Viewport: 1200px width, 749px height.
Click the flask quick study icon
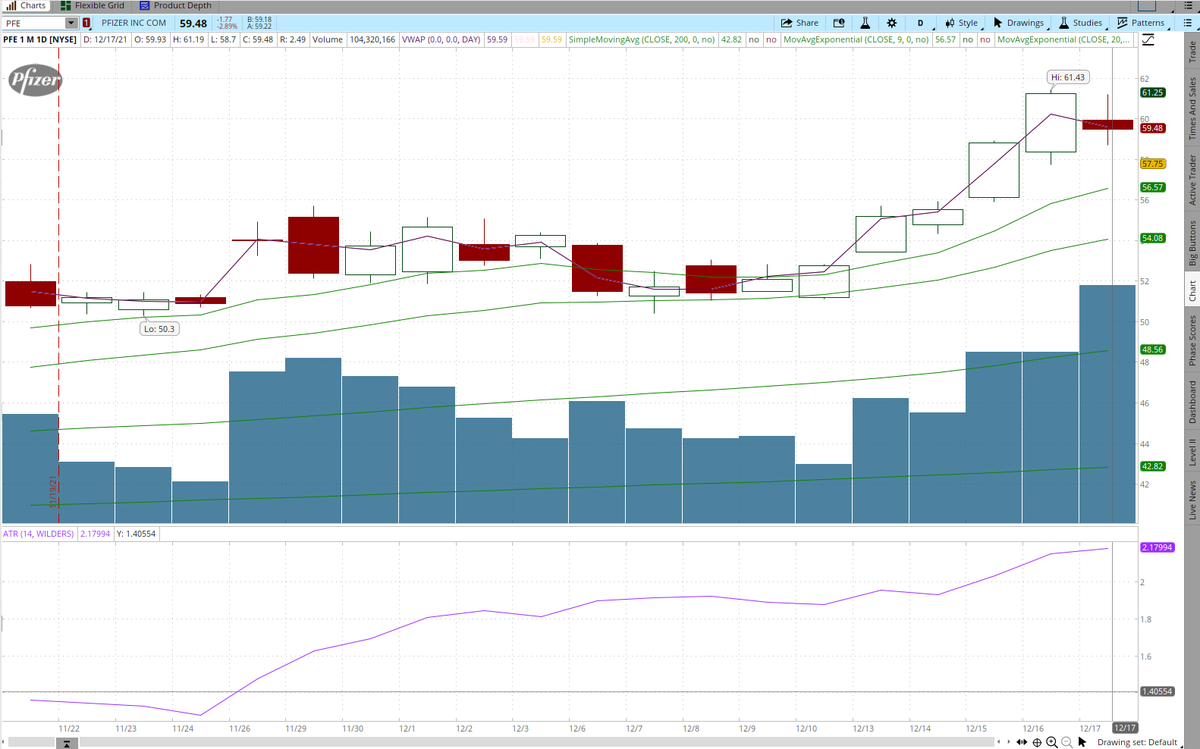pos(865,23)
